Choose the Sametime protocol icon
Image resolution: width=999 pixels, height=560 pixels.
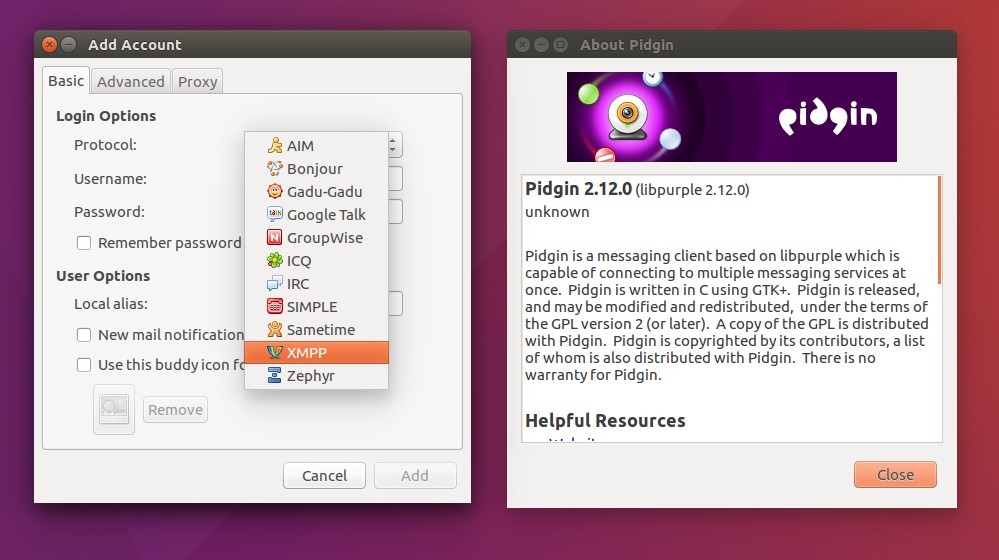(275, 329)
